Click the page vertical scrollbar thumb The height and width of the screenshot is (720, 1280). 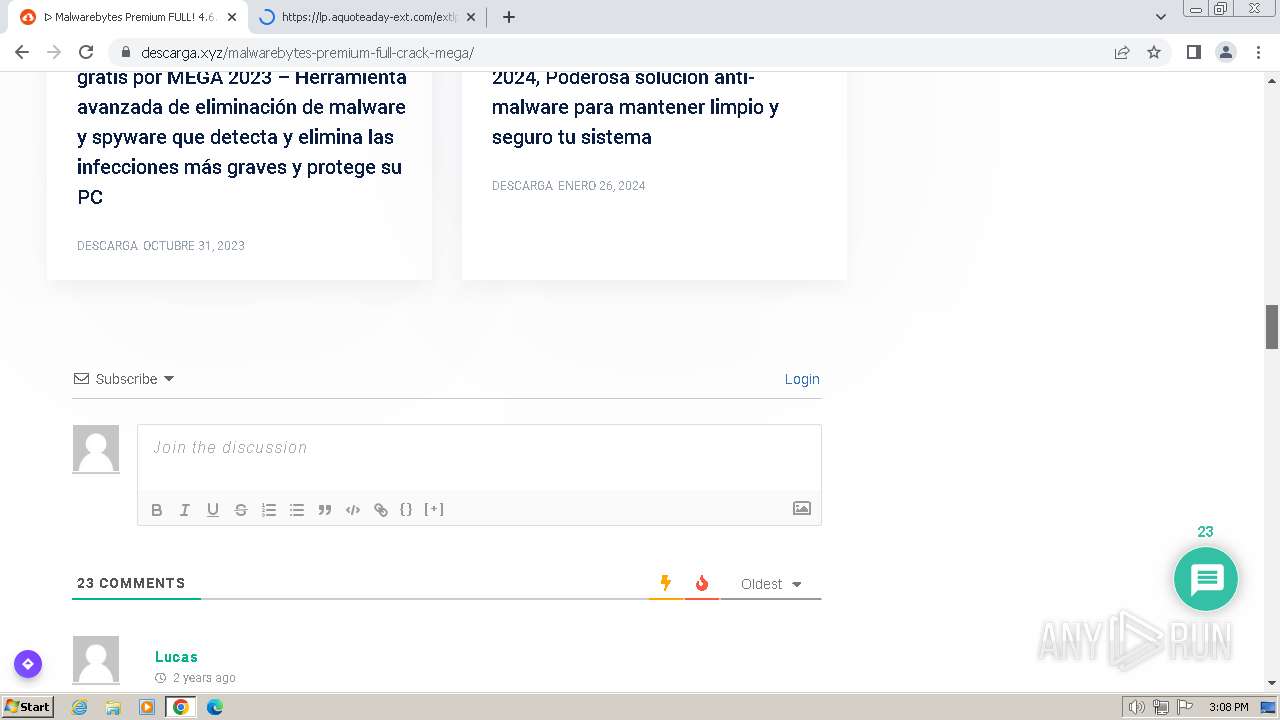tap(1272, 327)
